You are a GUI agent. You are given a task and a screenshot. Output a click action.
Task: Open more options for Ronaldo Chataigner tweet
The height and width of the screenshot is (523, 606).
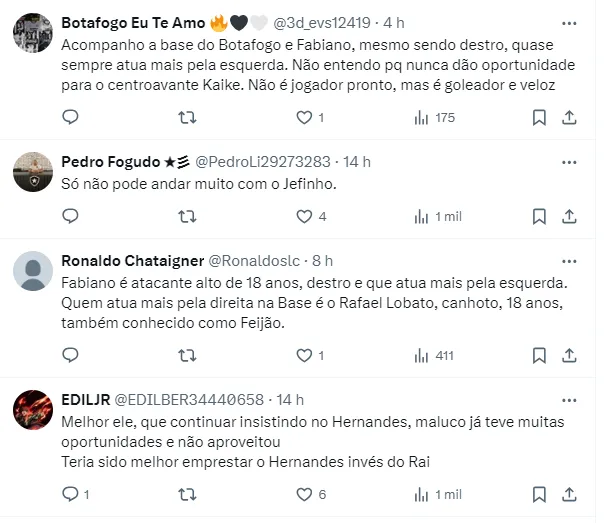click(x=569, y=260)
